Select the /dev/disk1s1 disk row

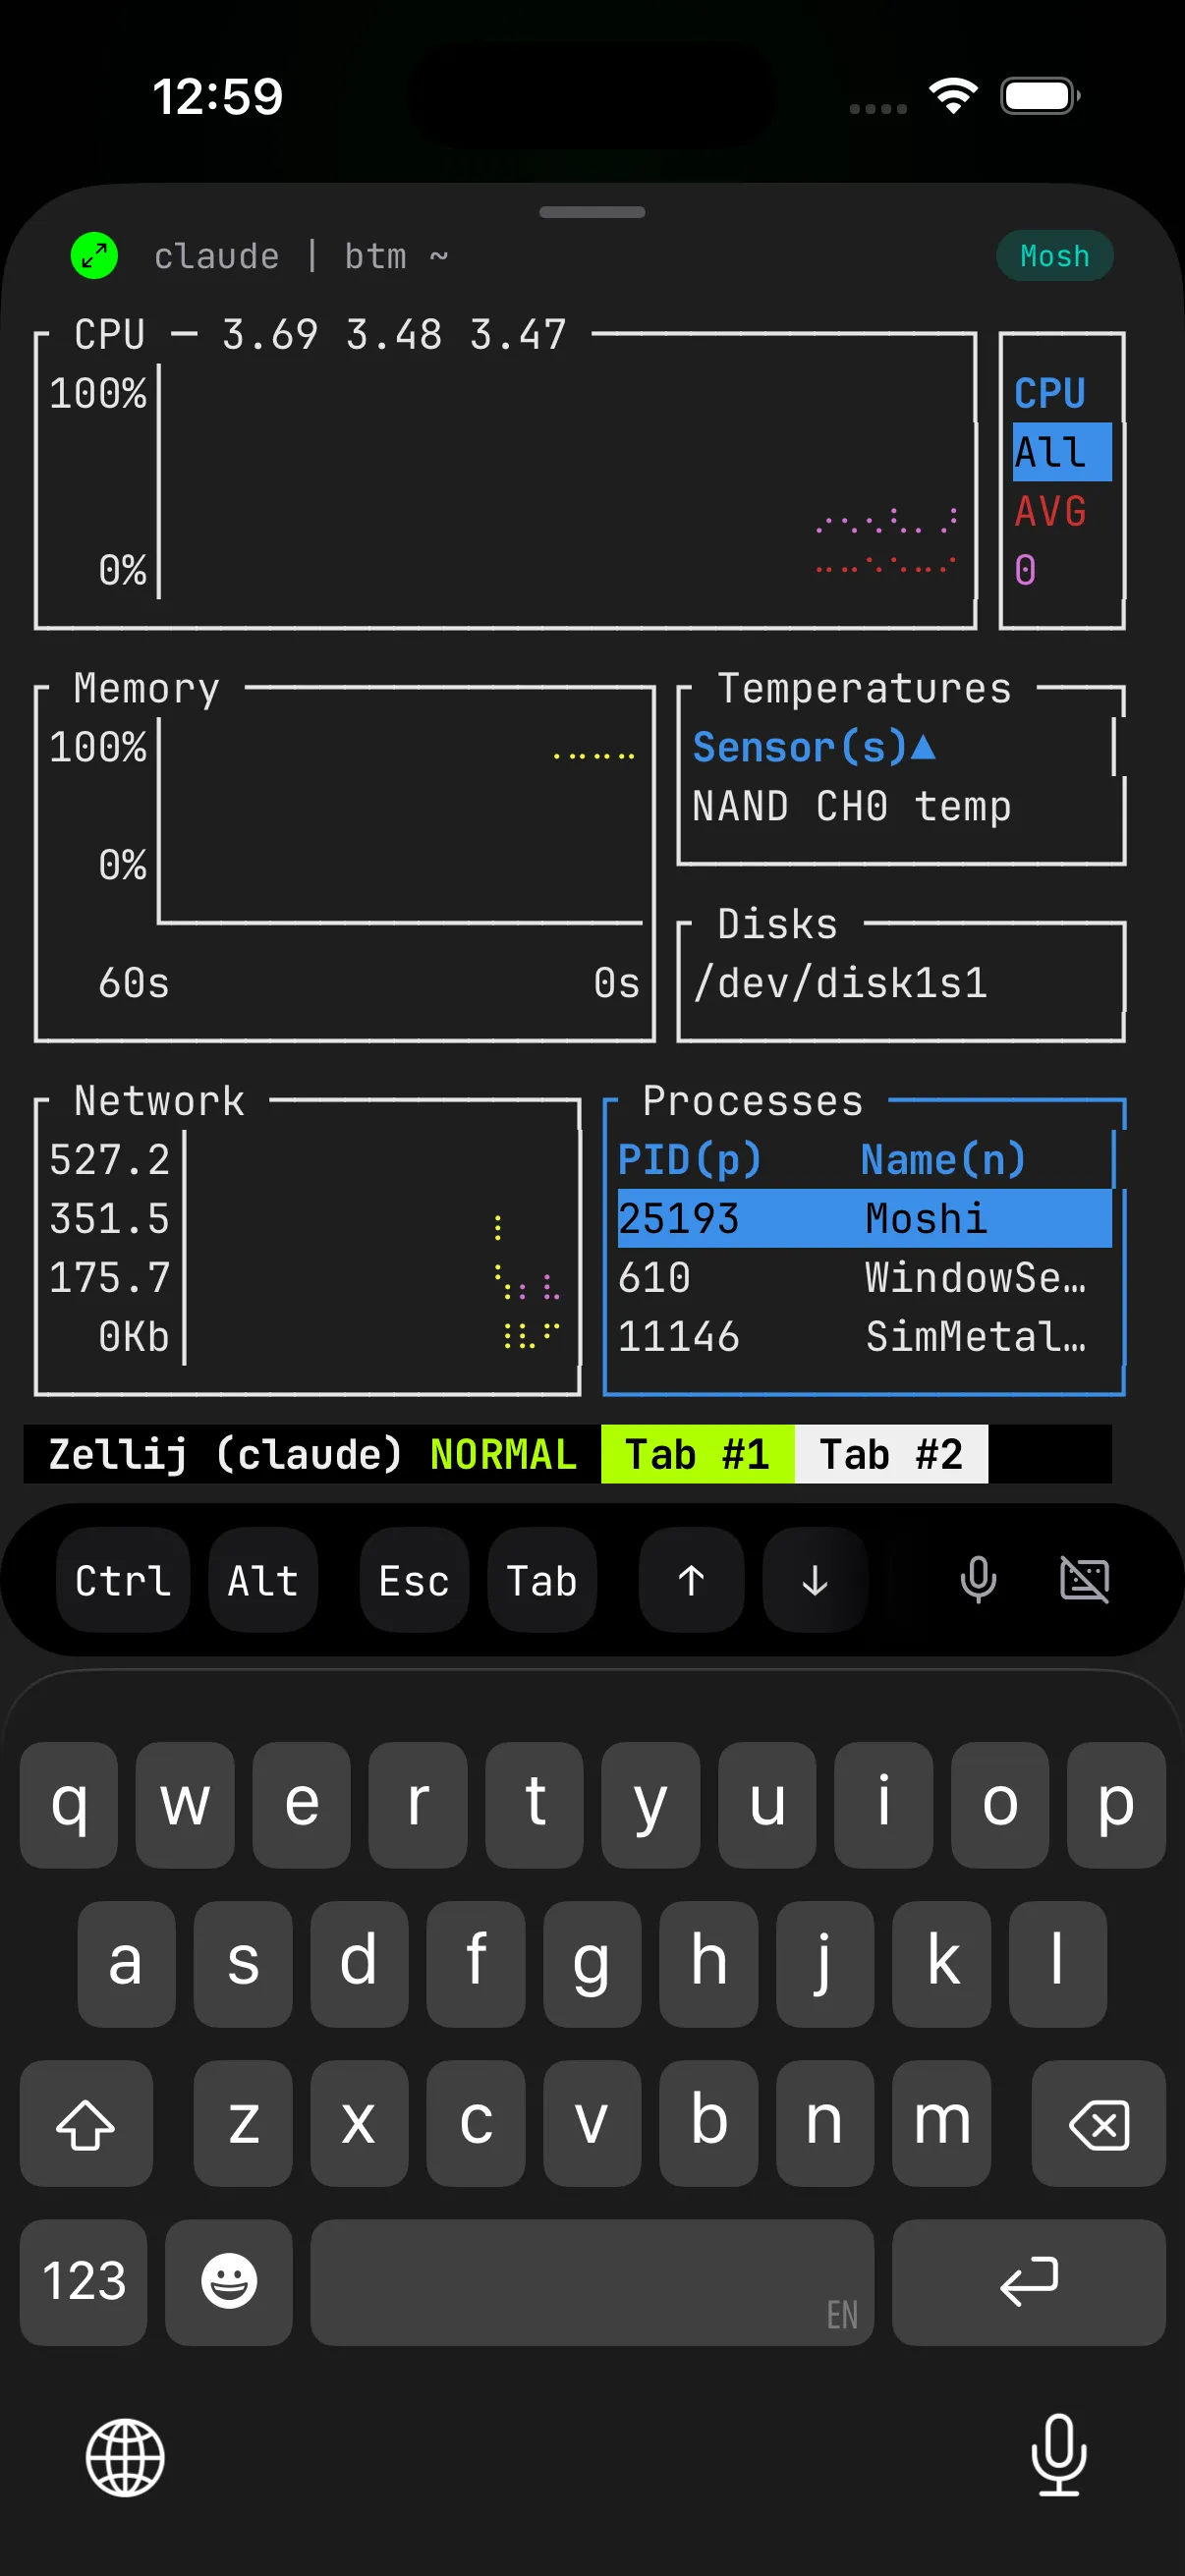[x=841, y=983]
